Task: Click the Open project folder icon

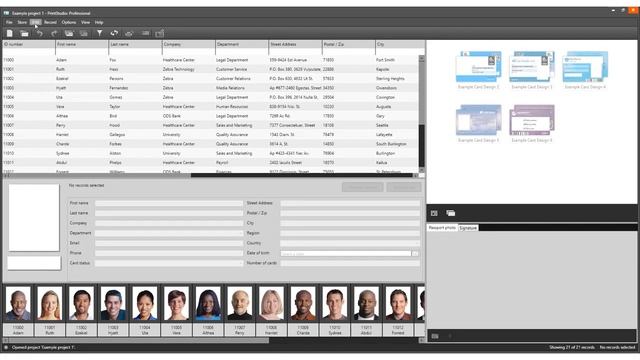Action: click(x=24, y=33)
